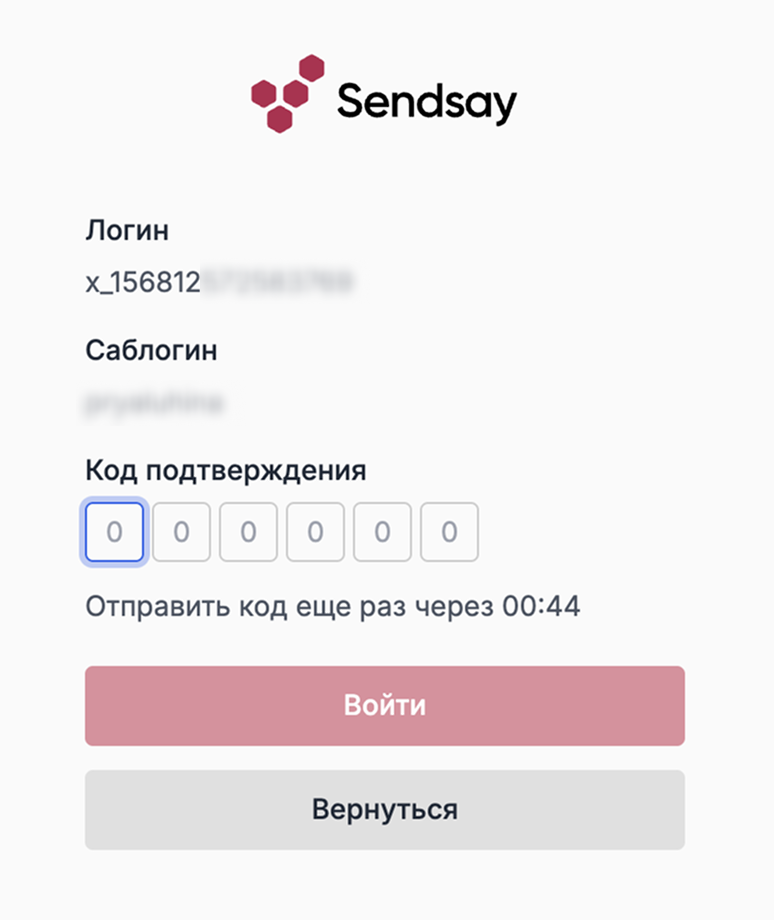Viewport: 774px width, 920px height.
Task: Click the Саблогин label
Action: [x=152, y=351]
